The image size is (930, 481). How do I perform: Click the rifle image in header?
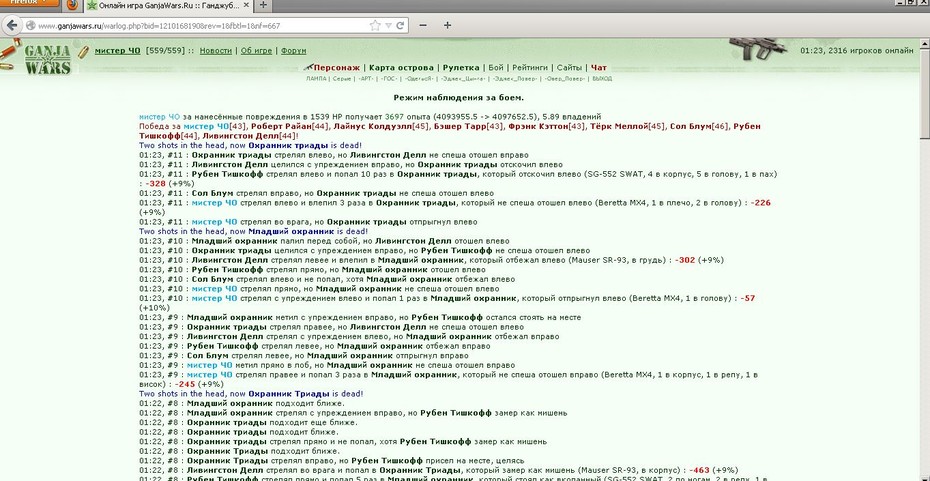pos(757,48)
